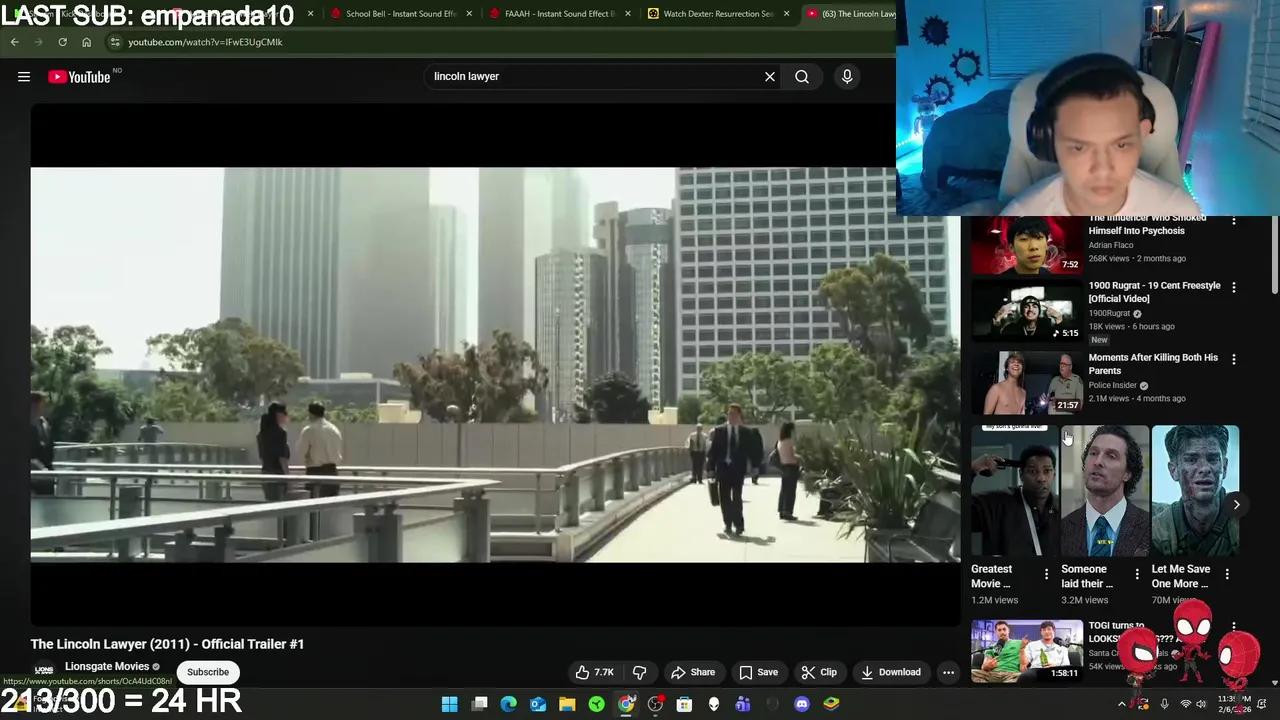
Task: Open Microsoft Store from taskbar
Action: point(684,704)
